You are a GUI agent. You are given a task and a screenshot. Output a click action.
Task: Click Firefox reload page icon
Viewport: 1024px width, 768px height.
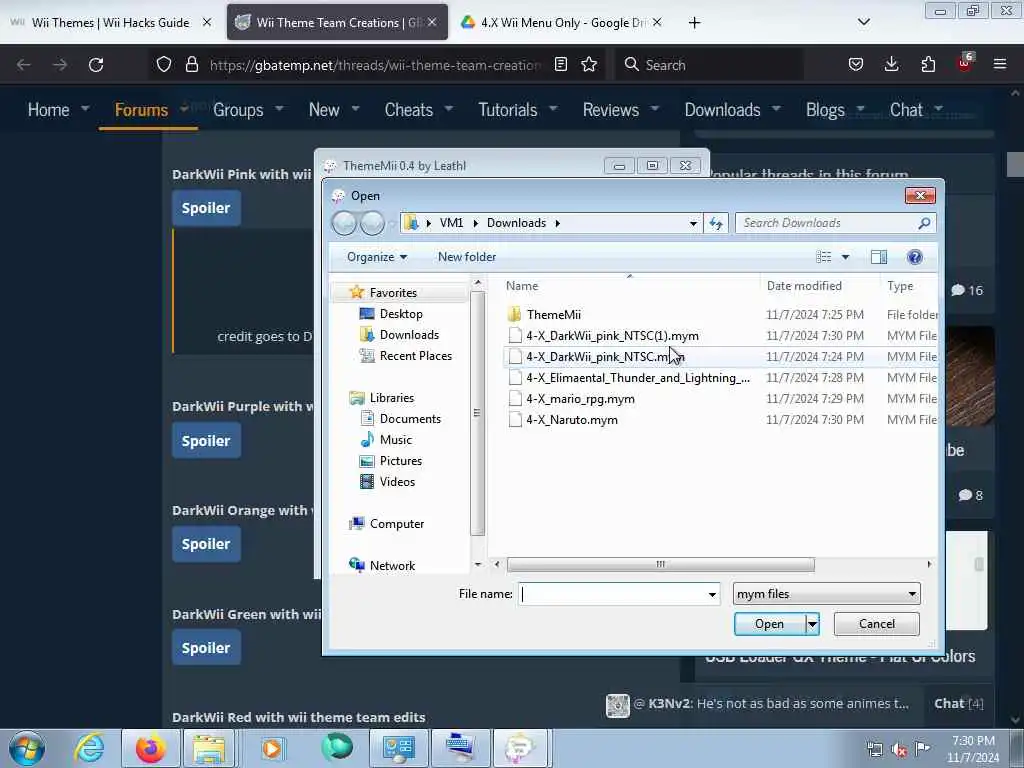coord(96,65)
